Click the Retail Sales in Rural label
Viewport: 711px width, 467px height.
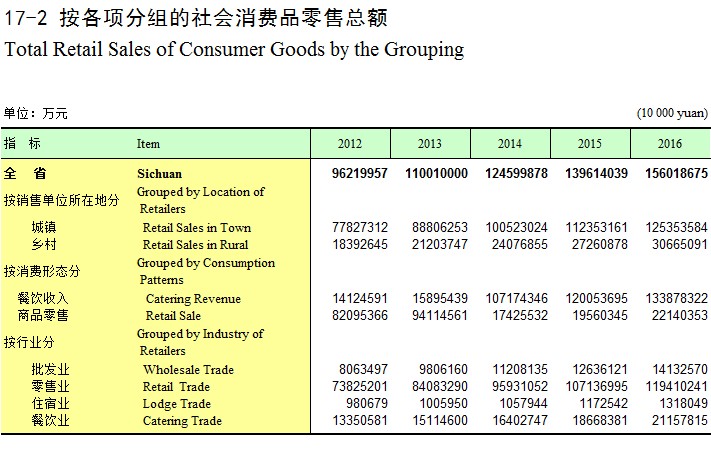click(x=195, y=245)
